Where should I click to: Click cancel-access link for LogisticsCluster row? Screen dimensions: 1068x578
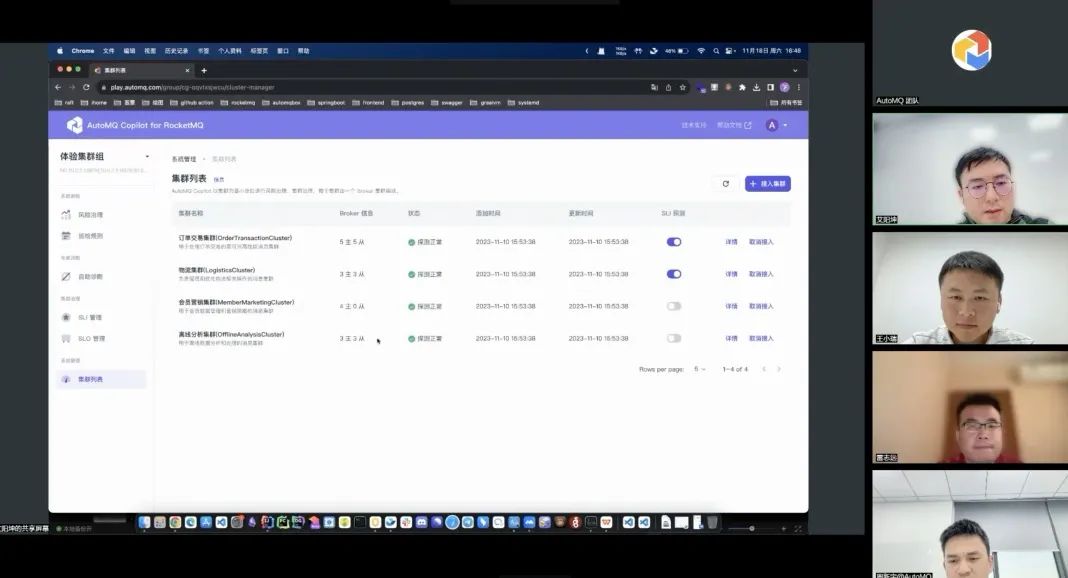[761, 274]
